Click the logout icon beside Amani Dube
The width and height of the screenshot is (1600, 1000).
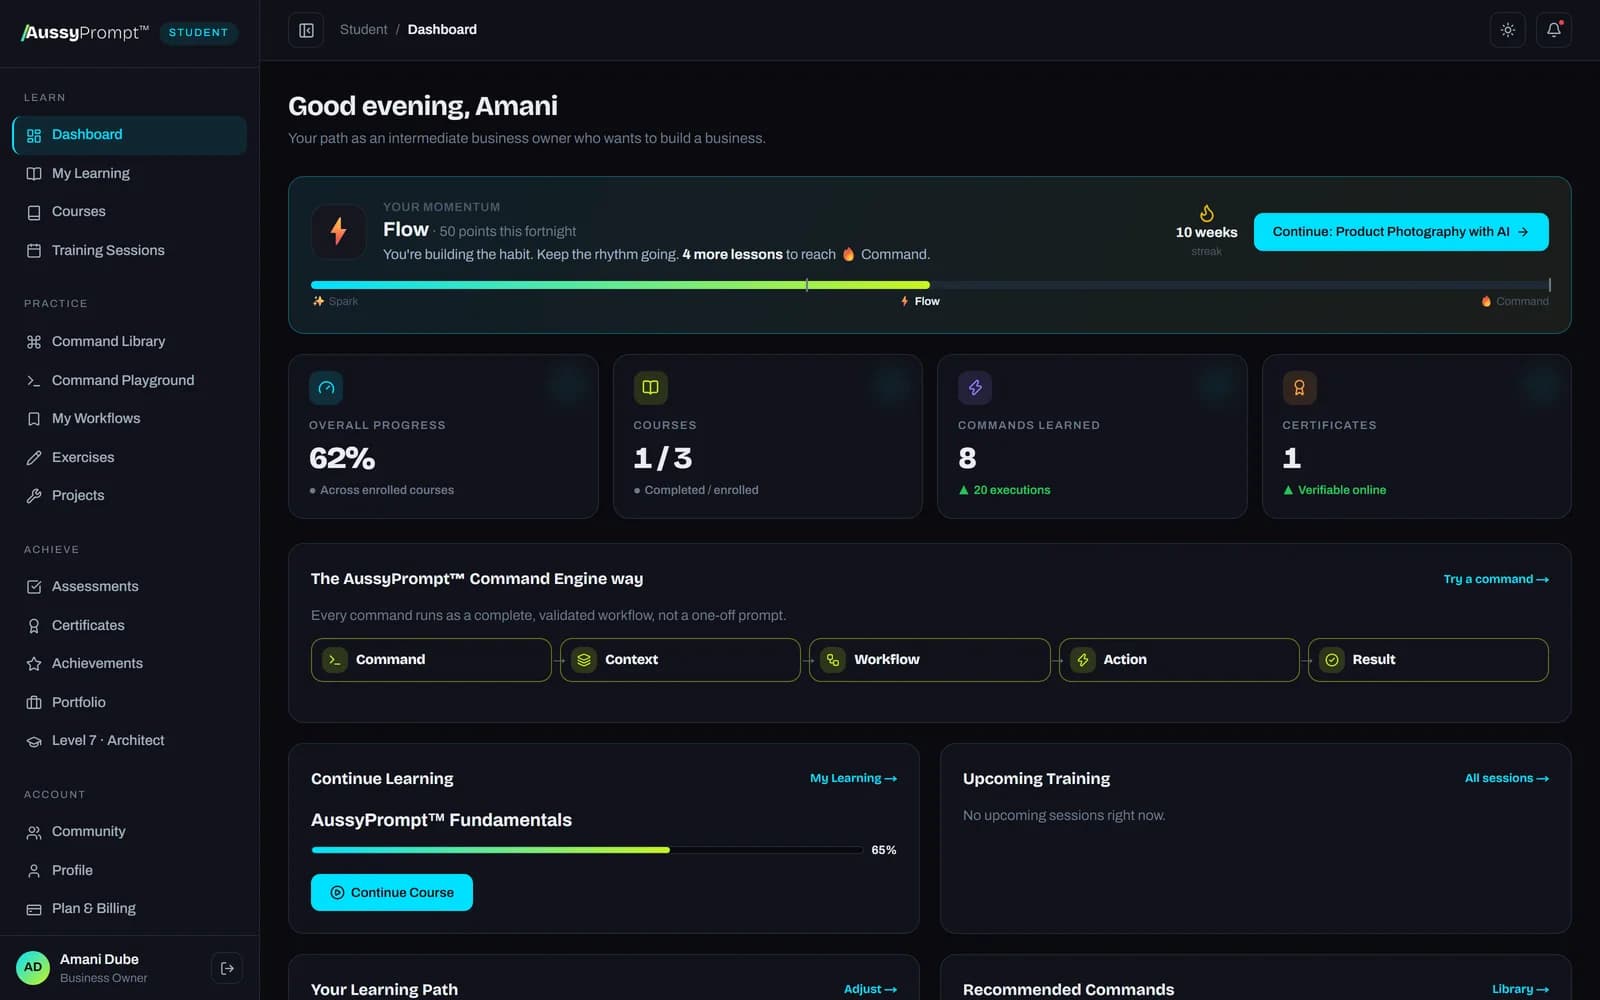(x=227, y=968)
